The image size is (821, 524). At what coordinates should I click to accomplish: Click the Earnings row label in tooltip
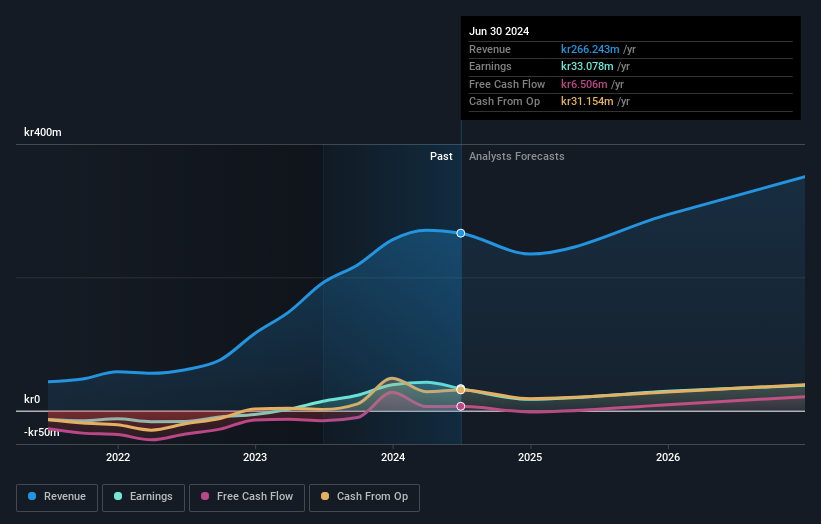(x=490, y=66)
